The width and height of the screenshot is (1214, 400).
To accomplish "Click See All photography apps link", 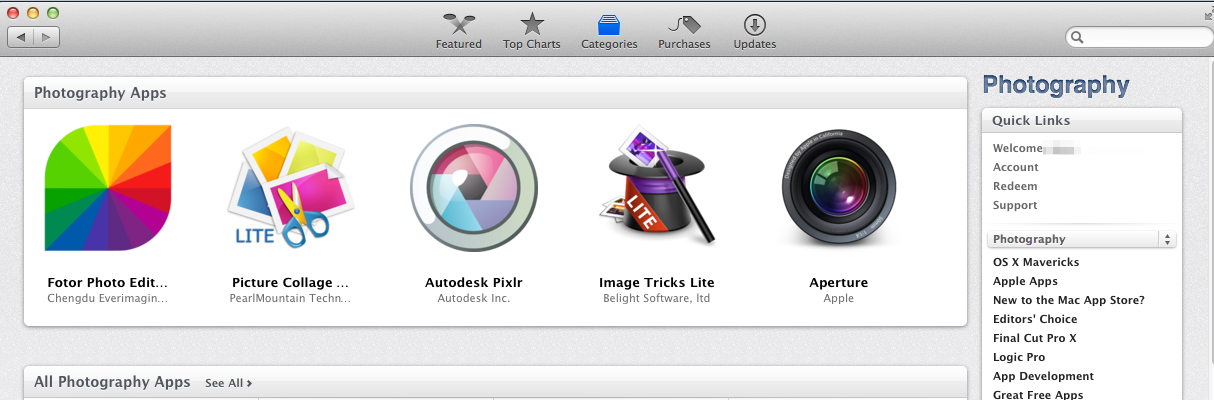I will 229,383.
